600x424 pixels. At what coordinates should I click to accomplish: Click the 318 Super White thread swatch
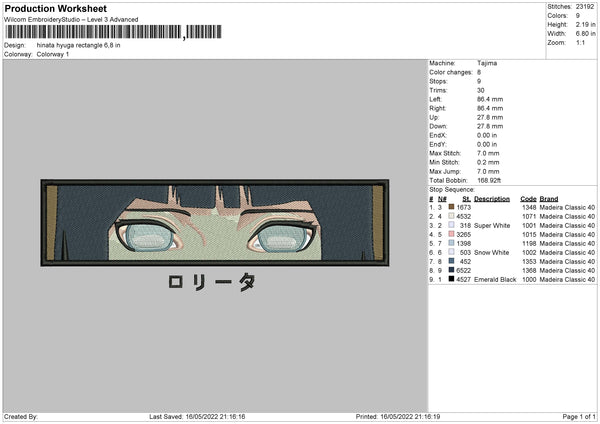pos(451,225)
